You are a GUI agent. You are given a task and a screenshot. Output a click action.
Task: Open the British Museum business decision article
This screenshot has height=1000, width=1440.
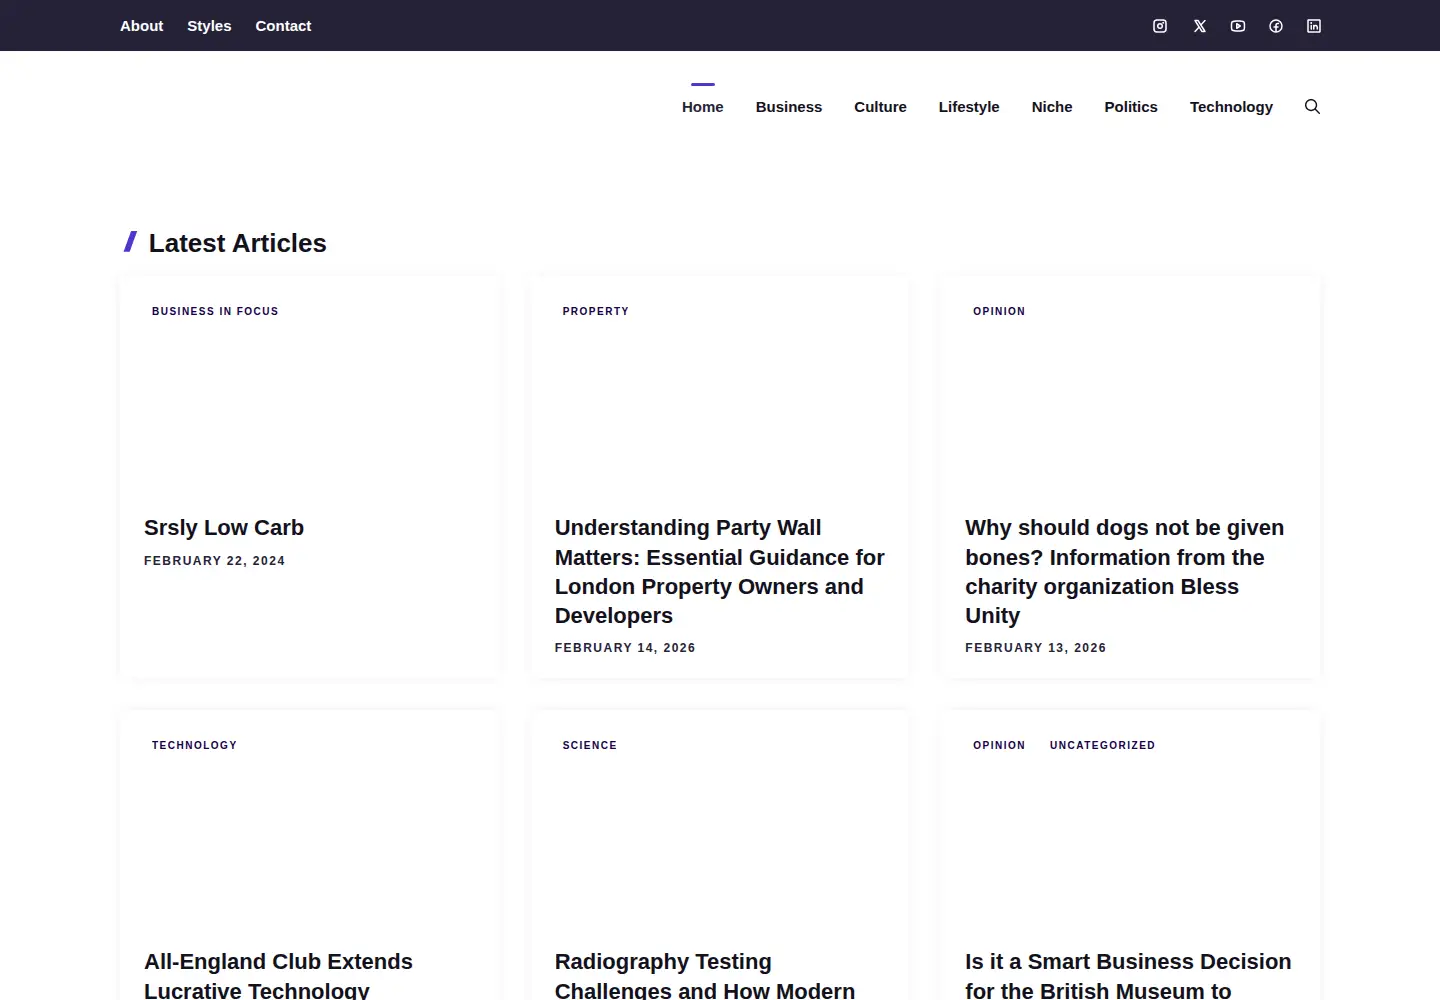[1128, 975]
